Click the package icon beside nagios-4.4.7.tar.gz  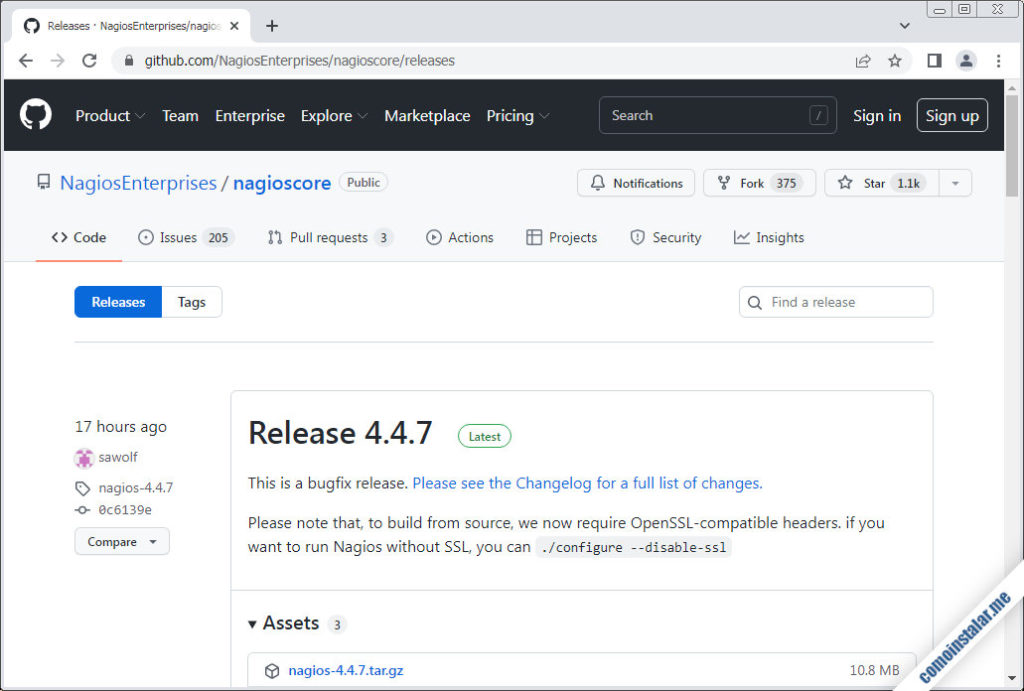pyautogui.click(x=271, y=670)
